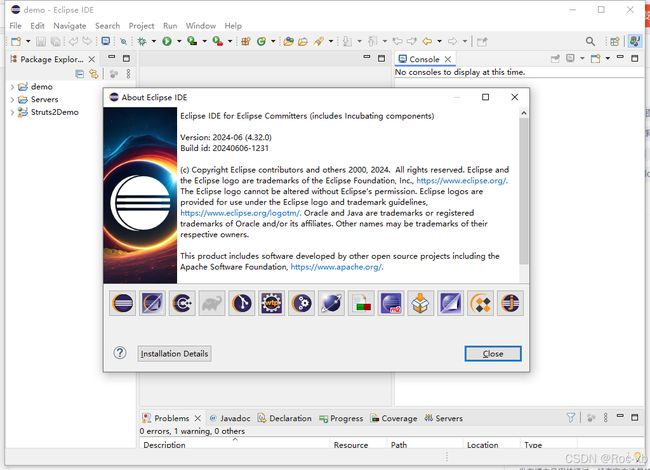Click the m2e Maven feature icon
650x470 pixels.
click(x=391, y=303)
